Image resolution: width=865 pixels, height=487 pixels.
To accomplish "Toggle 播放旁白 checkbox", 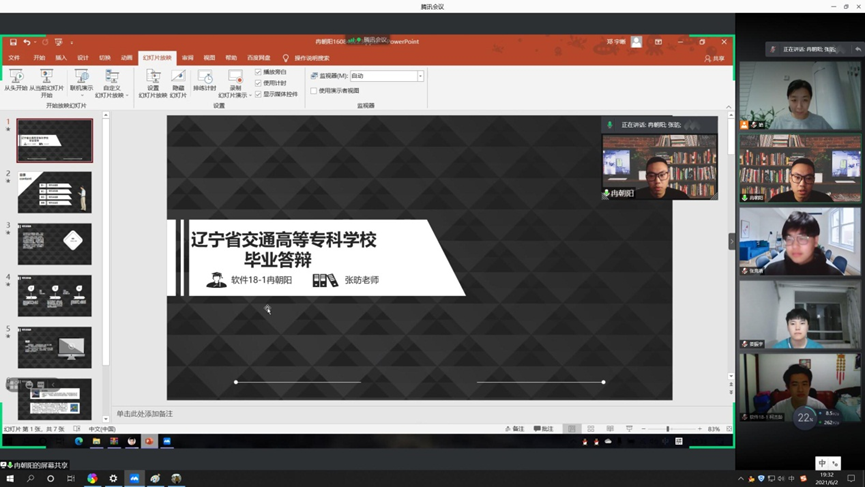I will (x=258, y=72).
